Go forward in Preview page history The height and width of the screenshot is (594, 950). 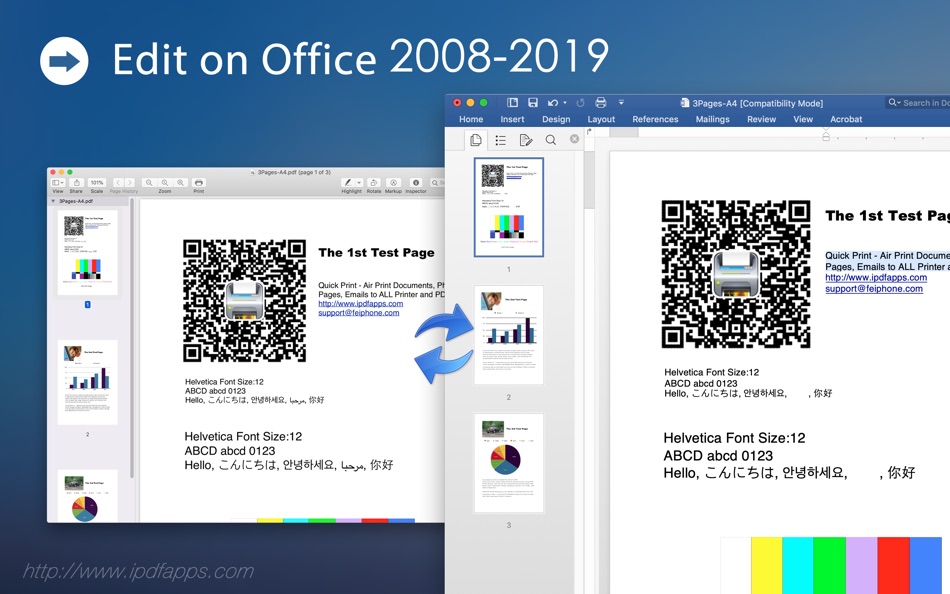coord(129,182)
